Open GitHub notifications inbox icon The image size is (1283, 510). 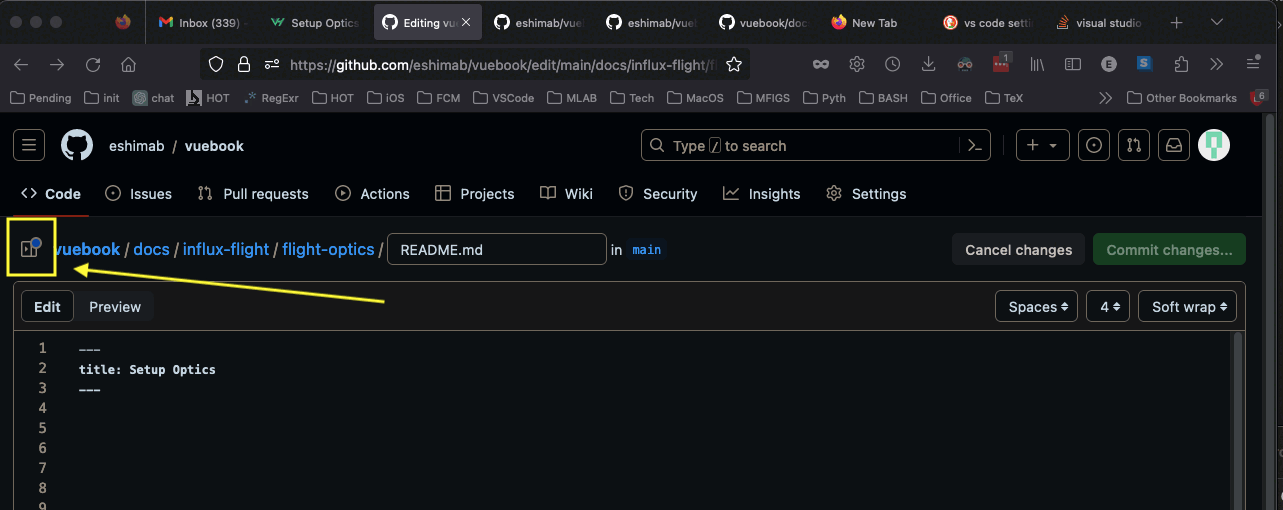point(1175,145)
